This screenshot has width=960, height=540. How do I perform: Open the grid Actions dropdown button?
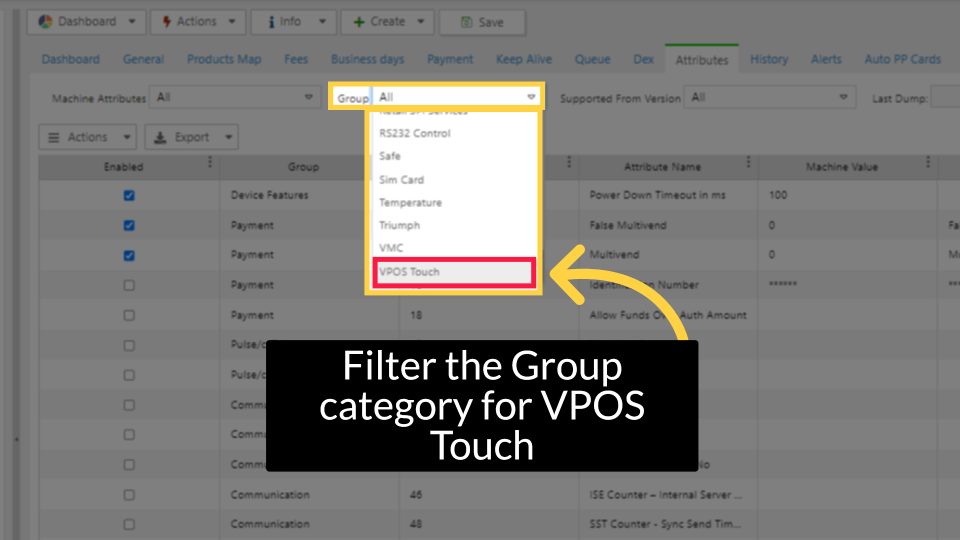pyautogui.click(x=88, y=137)
